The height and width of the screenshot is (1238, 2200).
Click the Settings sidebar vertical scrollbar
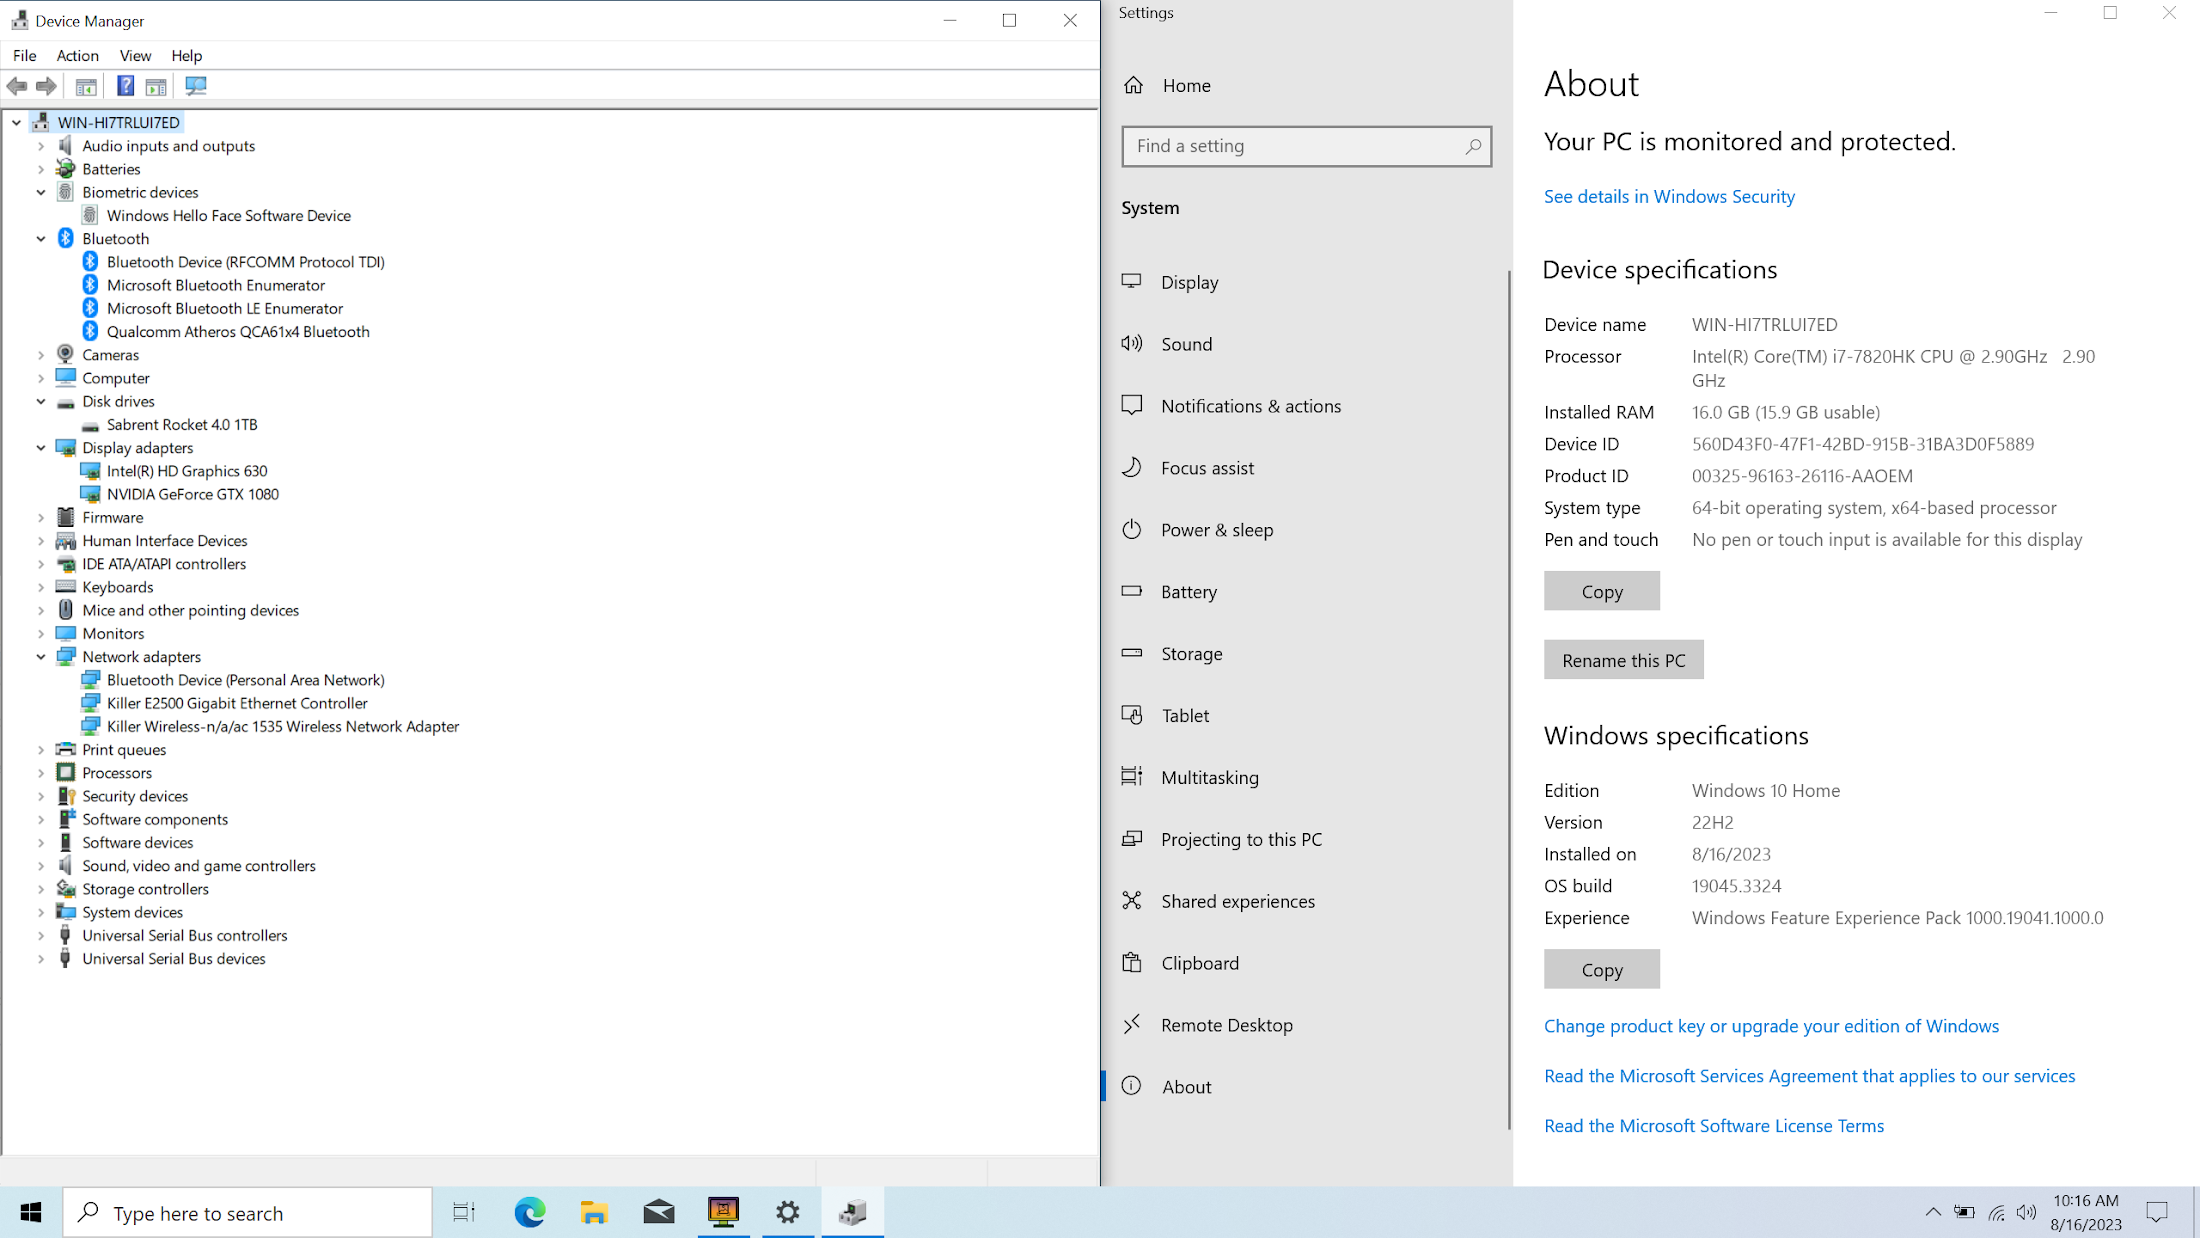pos(1509,700)
